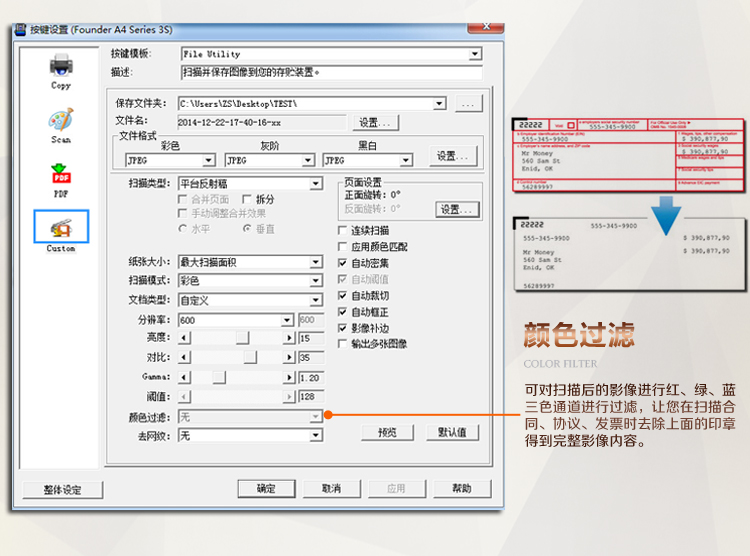Click brightness slider right arrow

[x=290, y=339]
